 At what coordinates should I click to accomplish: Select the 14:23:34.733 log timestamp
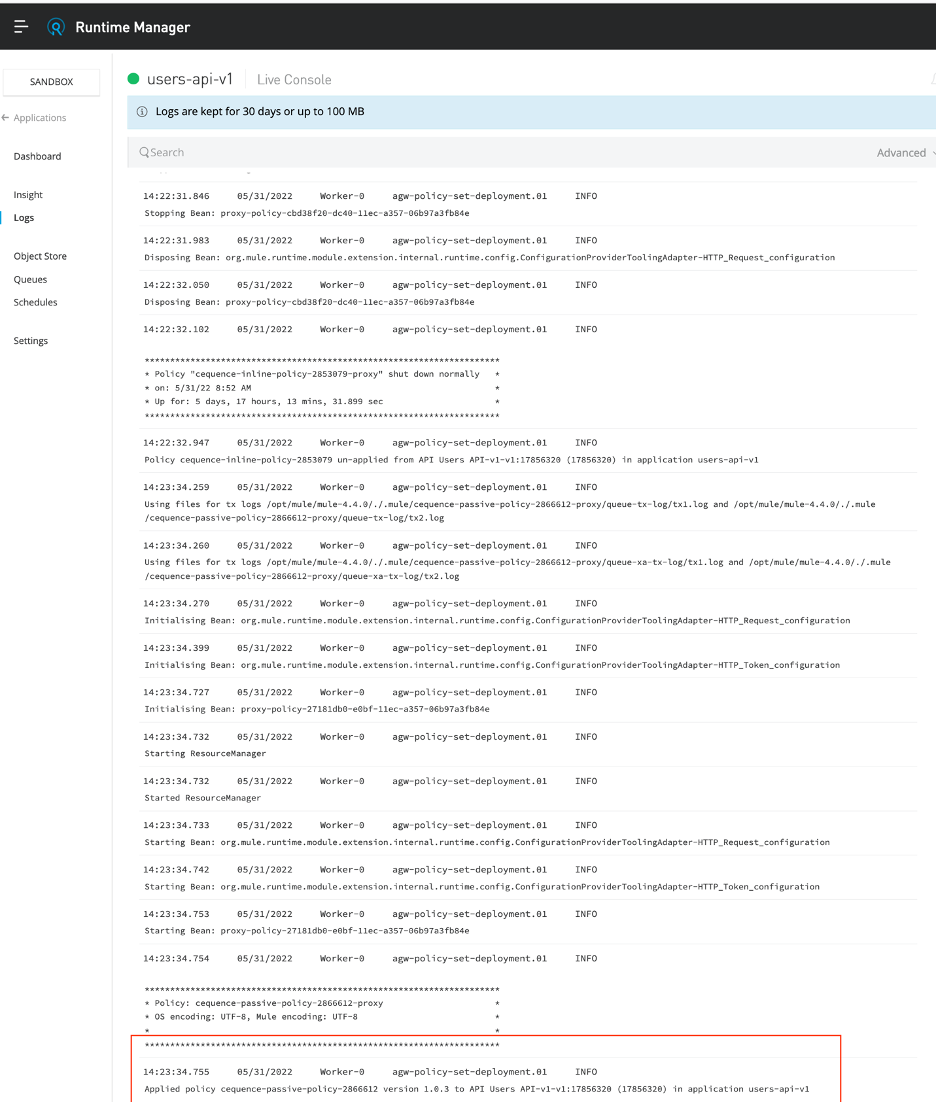click(176, 826)
